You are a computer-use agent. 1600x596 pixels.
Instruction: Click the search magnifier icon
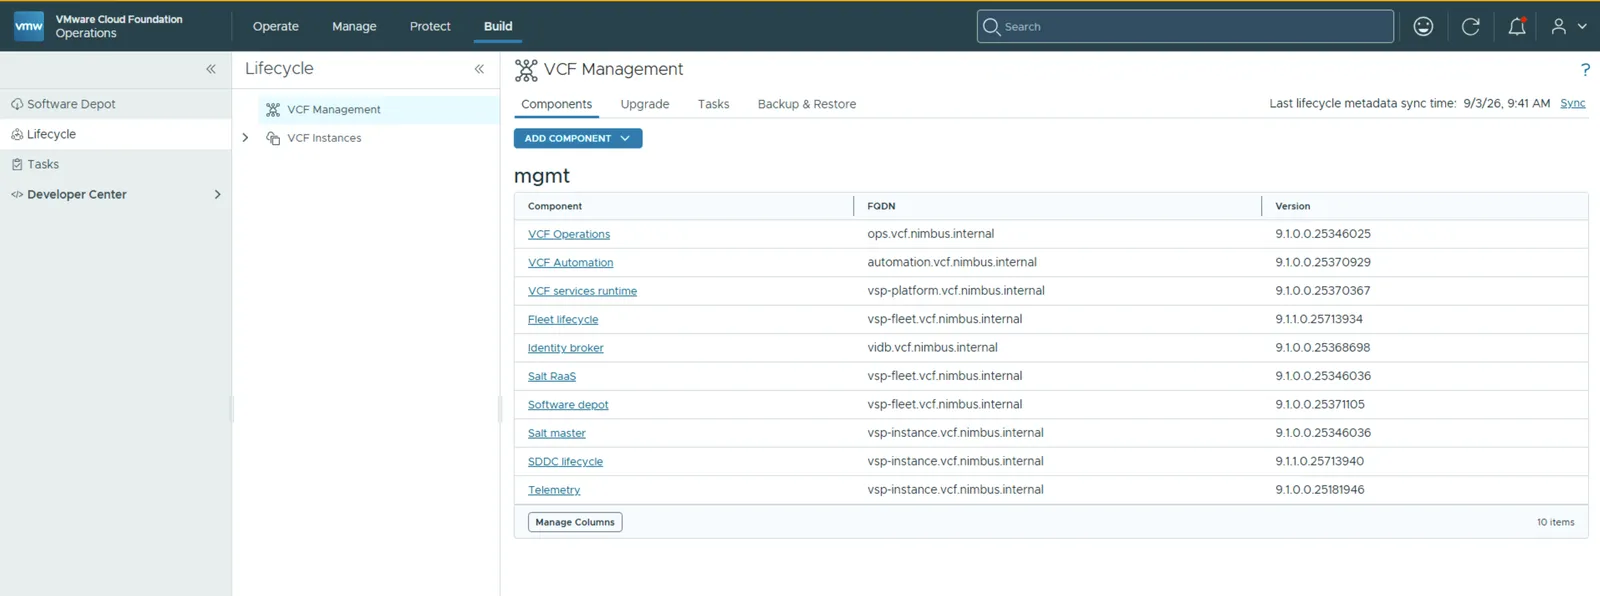click(991, 27)
